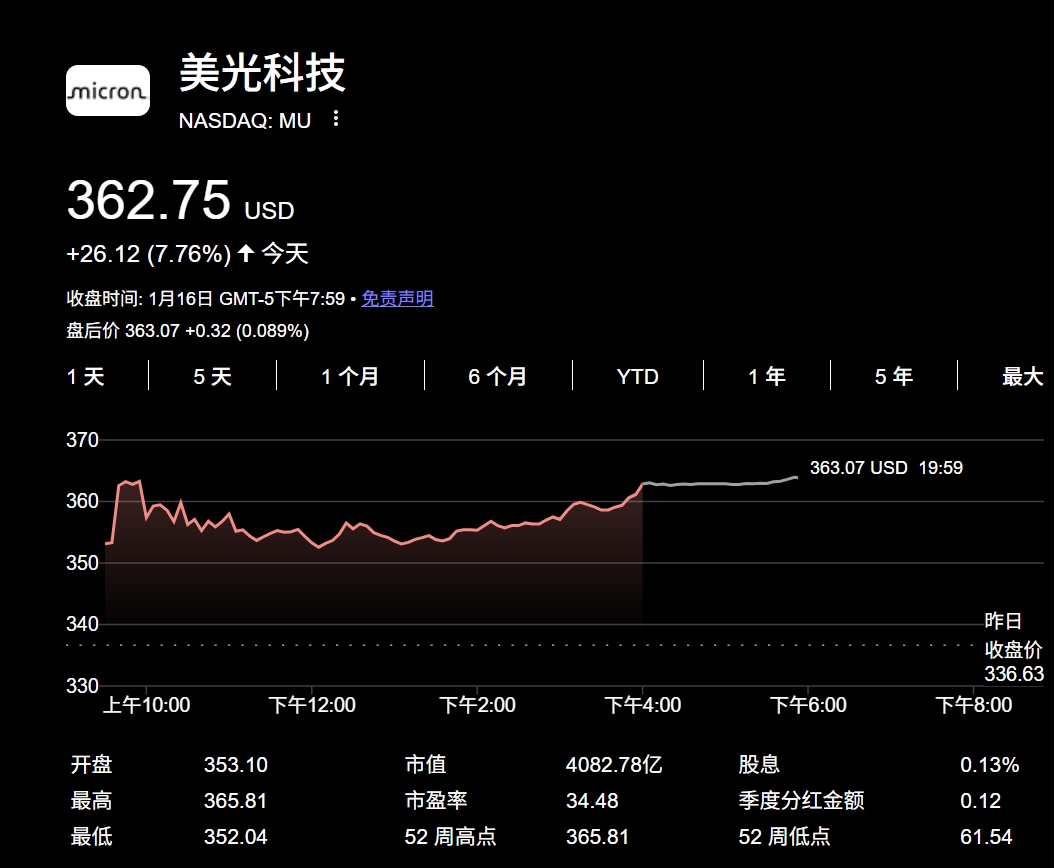Click the Micron company logo
1054x868 pixels.
[x=107, y=90]
